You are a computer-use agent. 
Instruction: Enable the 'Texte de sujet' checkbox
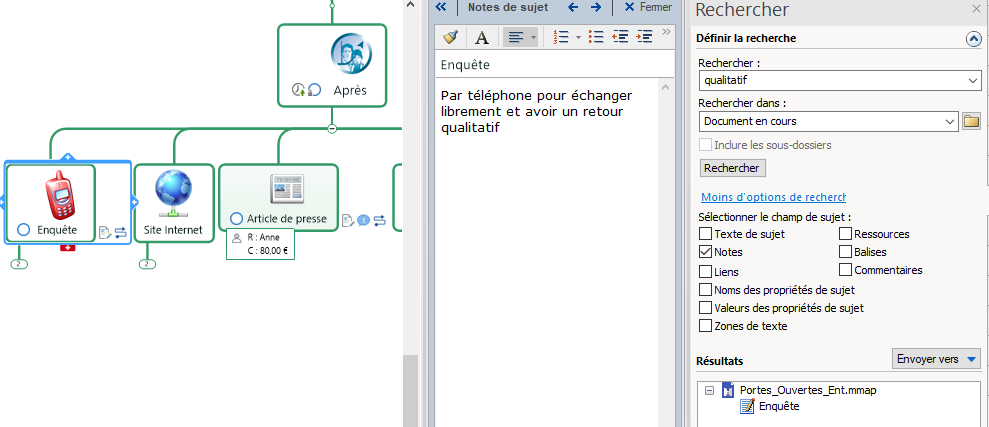tap(706, 234)
